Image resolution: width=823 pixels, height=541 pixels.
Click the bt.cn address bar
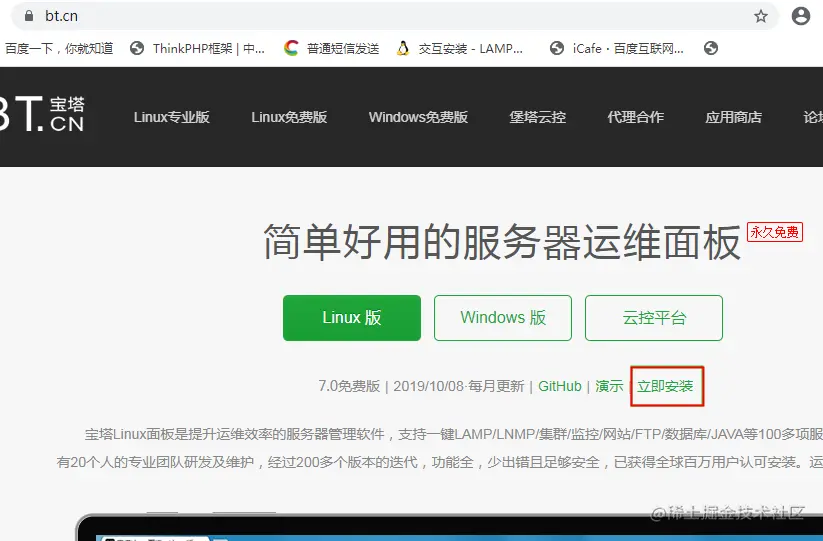click(x=394, y=16)
